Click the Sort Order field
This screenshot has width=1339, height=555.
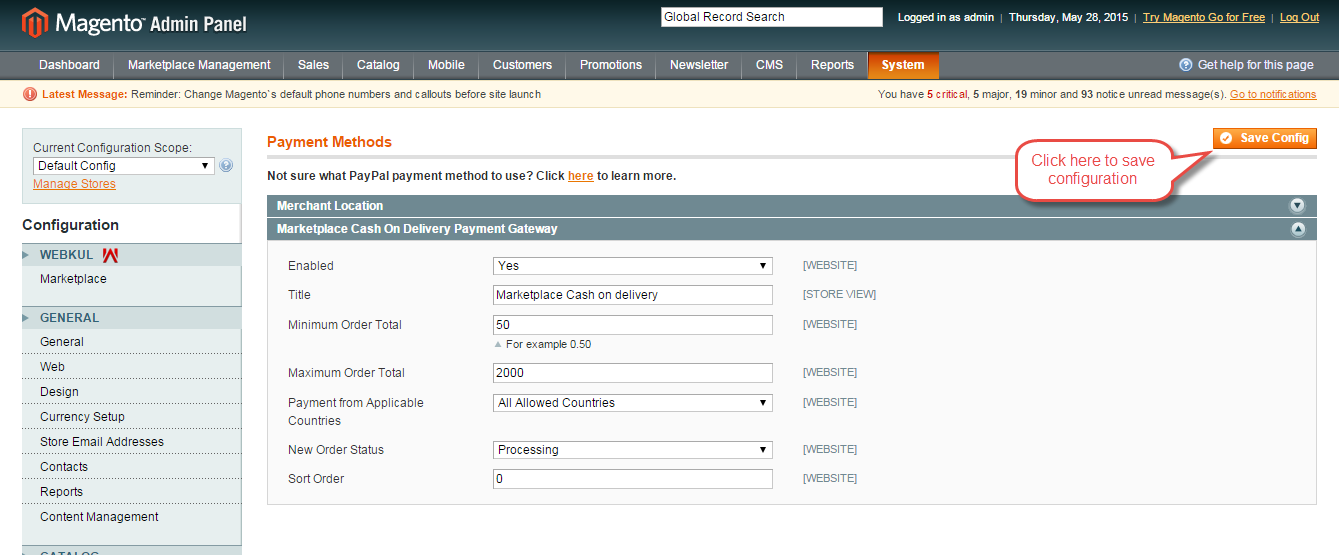[633, 479]
